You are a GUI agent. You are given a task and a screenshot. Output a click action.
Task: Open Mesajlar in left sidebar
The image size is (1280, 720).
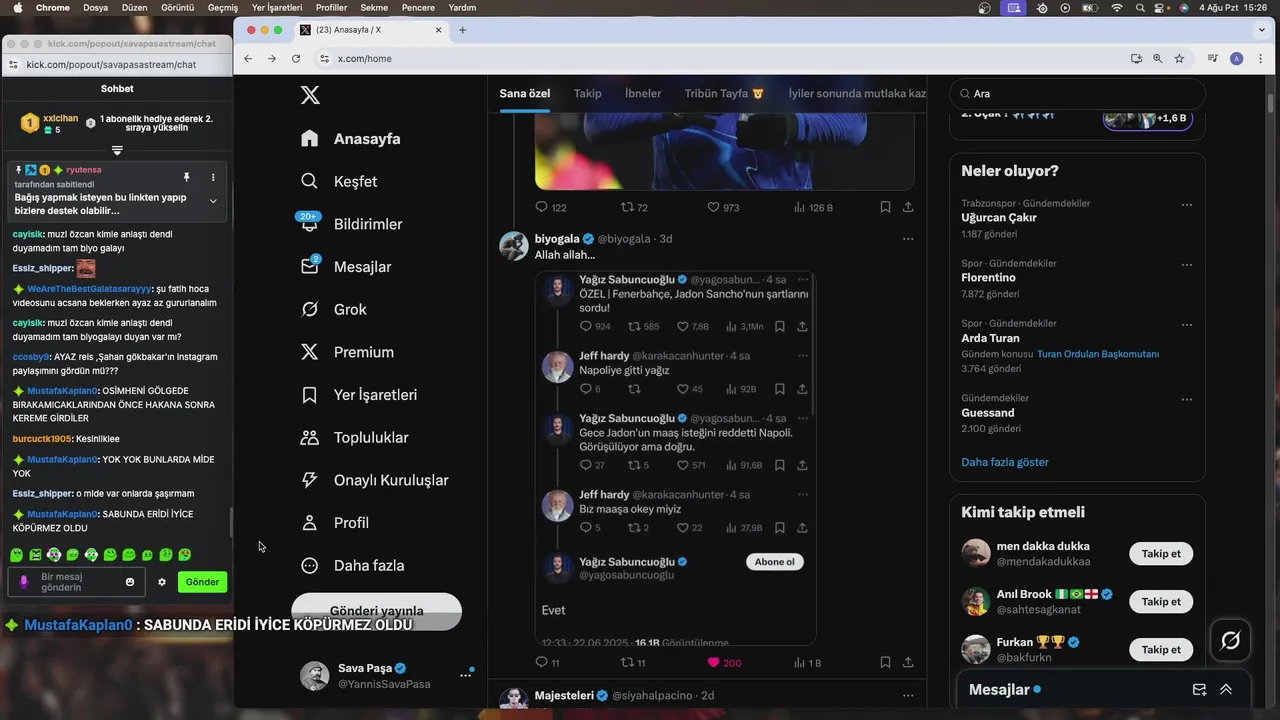(x=346, y=267)
